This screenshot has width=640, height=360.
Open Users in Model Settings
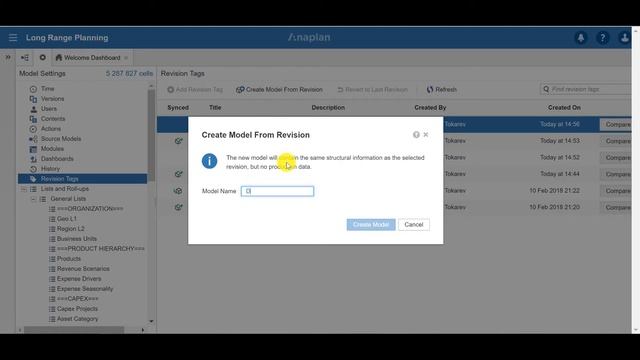(x=49, y=109)
